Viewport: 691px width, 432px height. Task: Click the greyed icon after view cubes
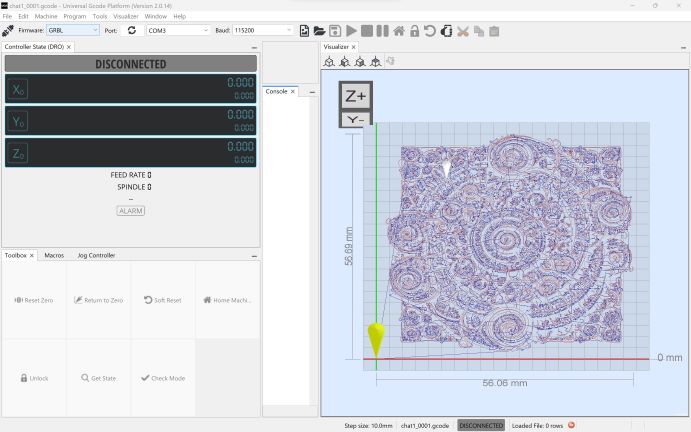click(390, 61)
